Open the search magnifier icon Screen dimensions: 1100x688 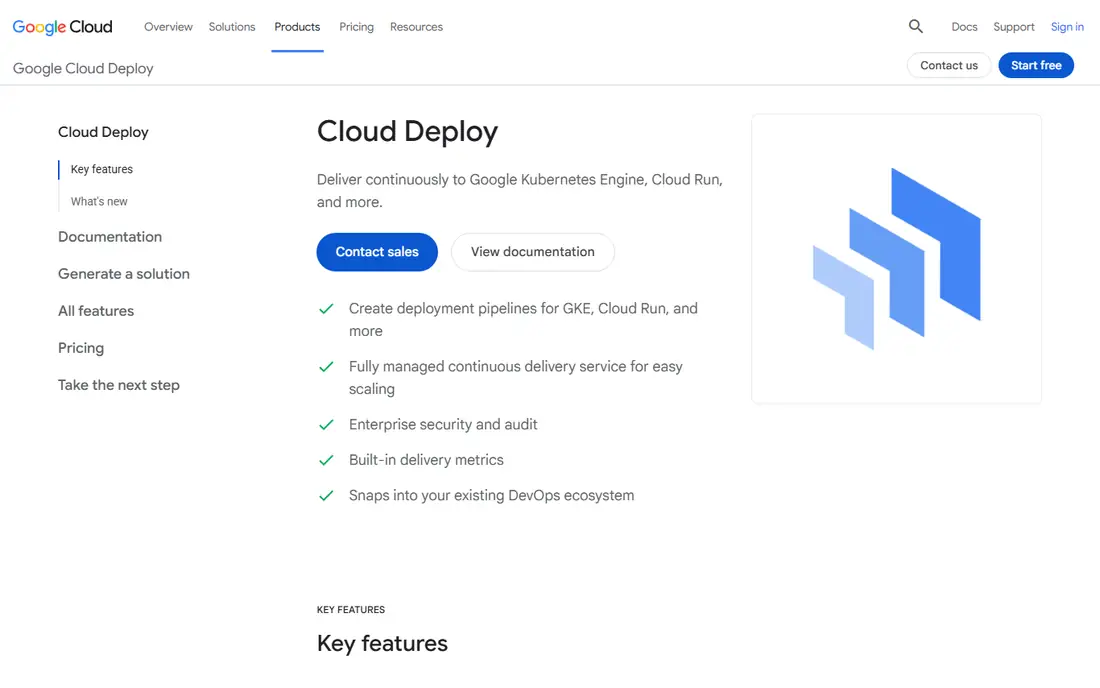click(915, 27)
